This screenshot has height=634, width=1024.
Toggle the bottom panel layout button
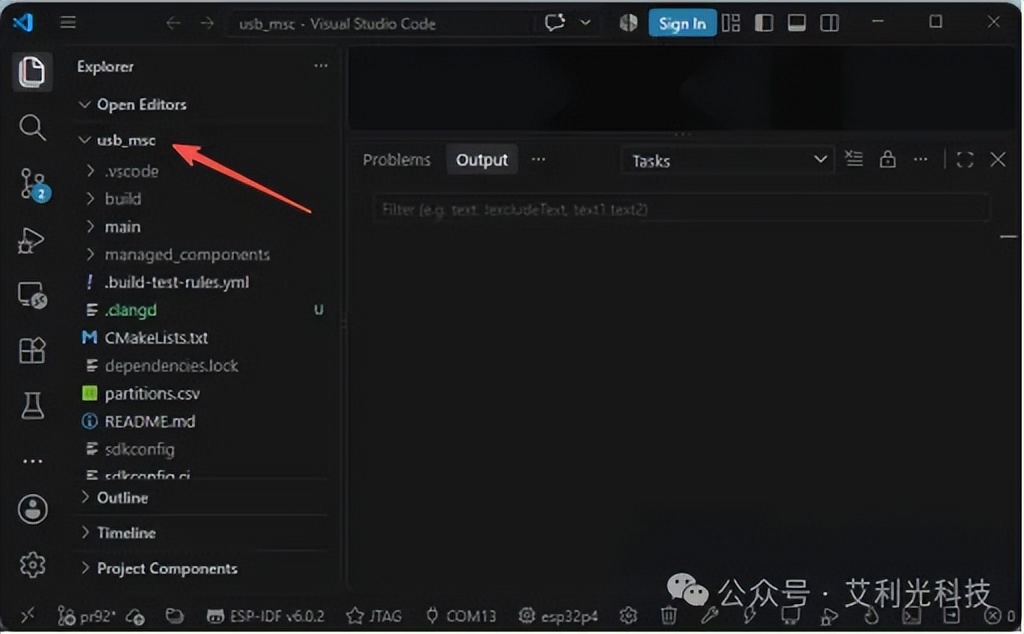796,24
